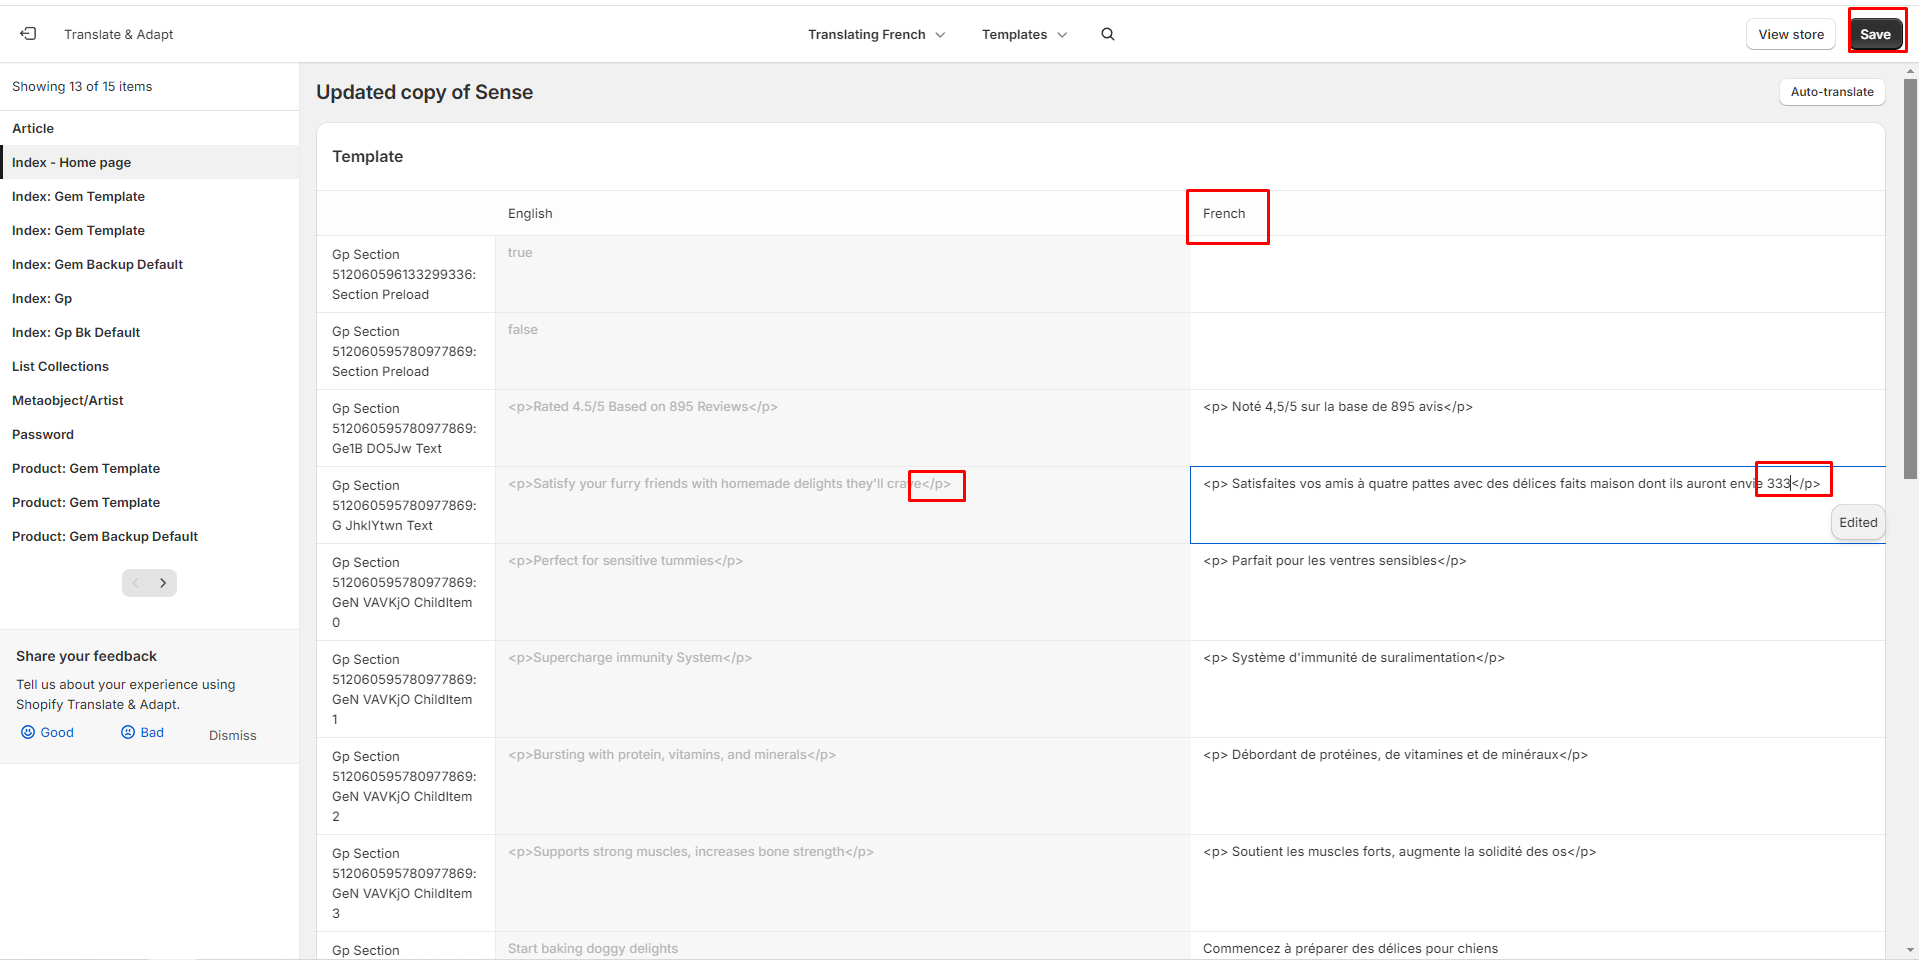Run Auto-translate on this template
The image size is (1919, 960).
[1831, 92]
